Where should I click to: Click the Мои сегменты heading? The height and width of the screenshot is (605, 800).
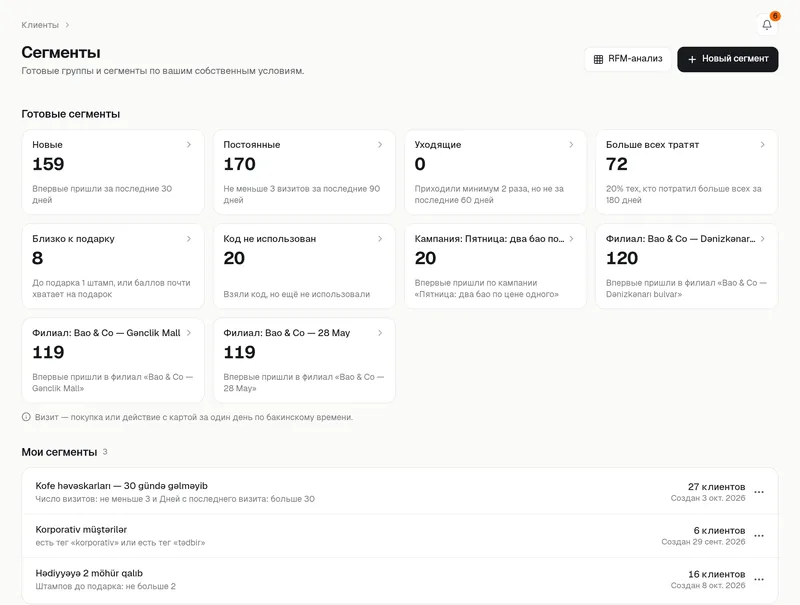(x=59, y=452)
